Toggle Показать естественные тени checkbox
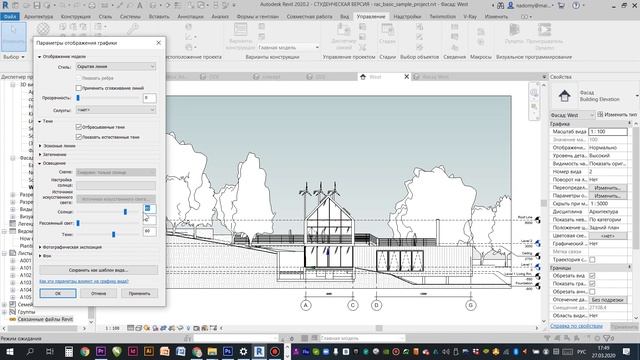The height and width of the screenshot is (360, 640). pyautogui.click(x=79, y=137)
